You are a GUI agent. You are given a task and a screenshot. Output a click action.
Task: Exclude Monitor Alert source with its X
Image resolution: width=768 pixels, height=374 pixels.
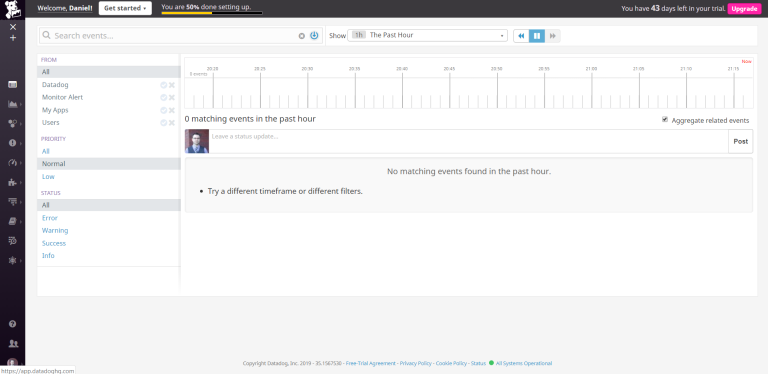[x=172, y=97]
